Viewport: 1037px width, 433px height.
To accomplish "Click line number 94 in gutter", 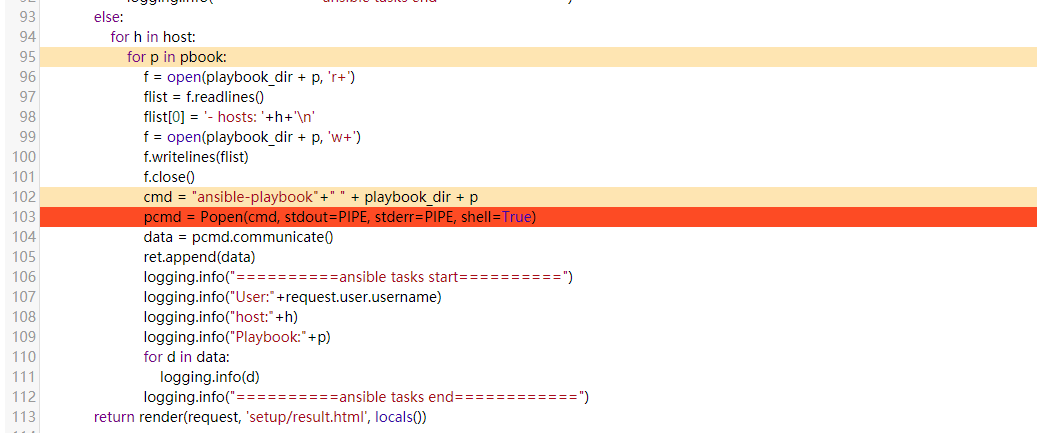I will 28,37.
